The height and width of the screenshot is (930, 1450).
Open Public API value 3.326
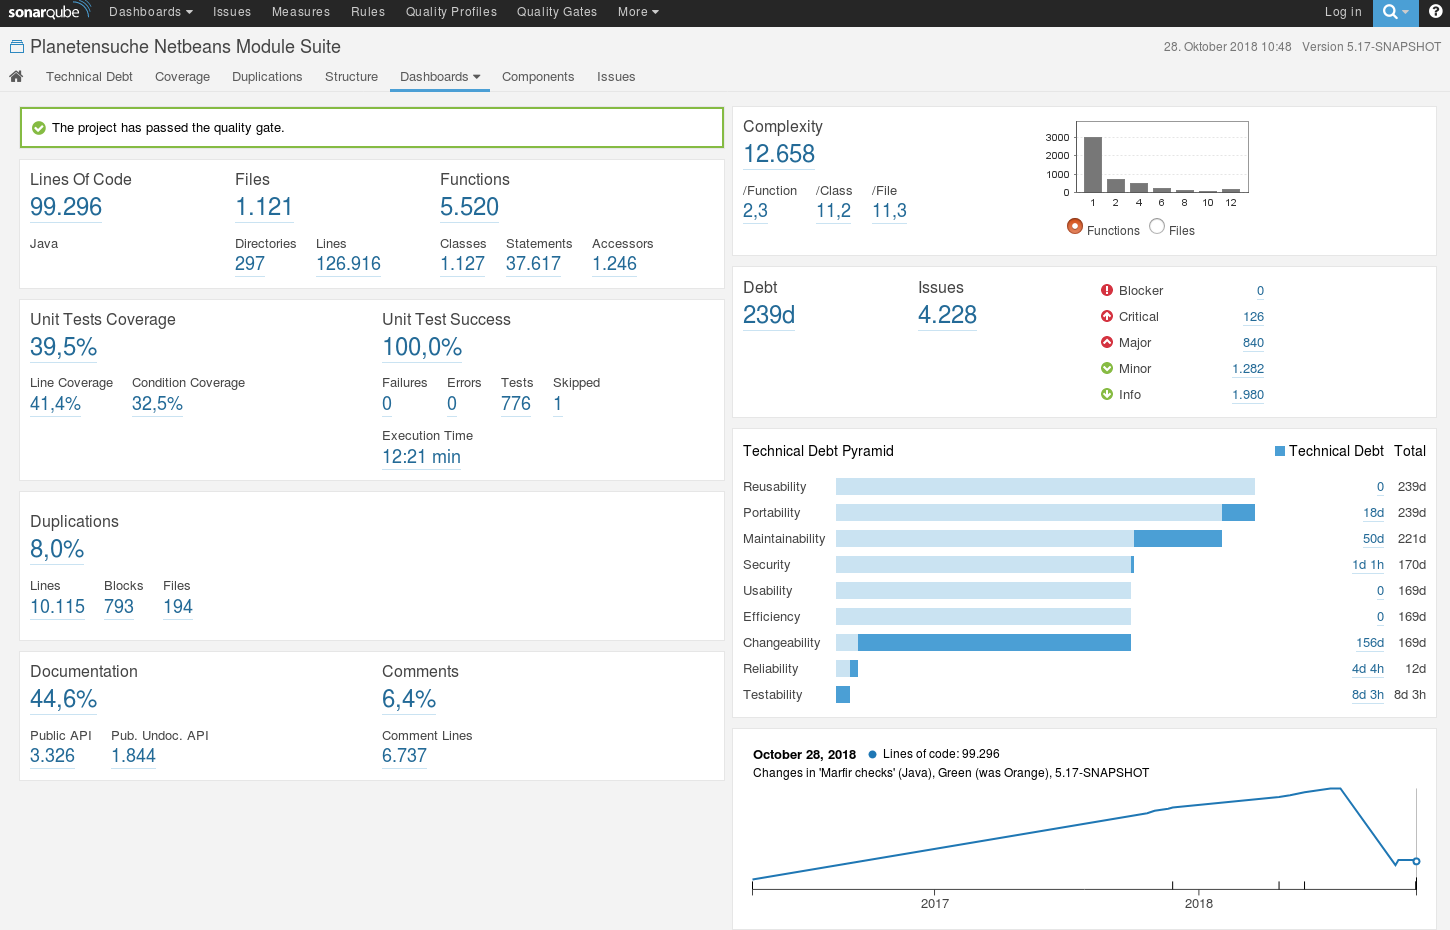[x=52, y=756]
